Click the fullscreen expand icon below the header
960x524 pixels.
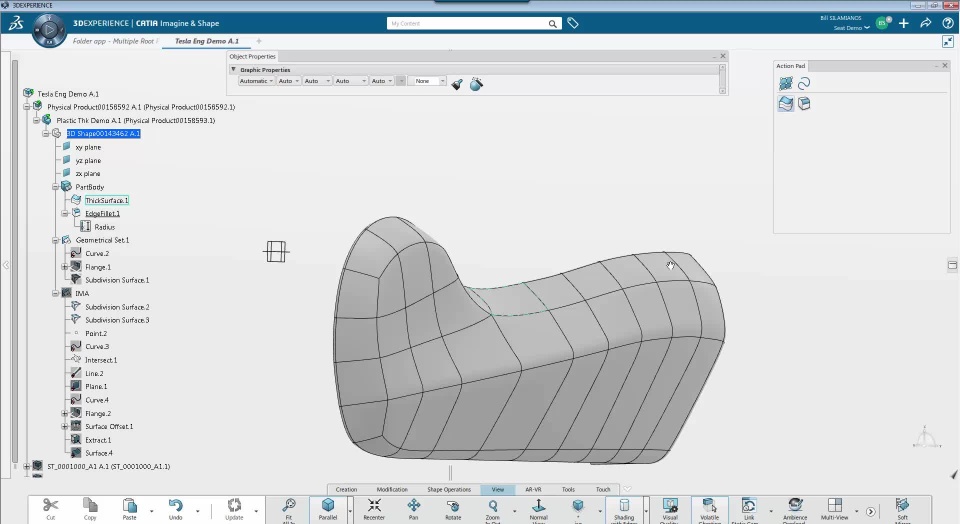(x=948, y=42)
